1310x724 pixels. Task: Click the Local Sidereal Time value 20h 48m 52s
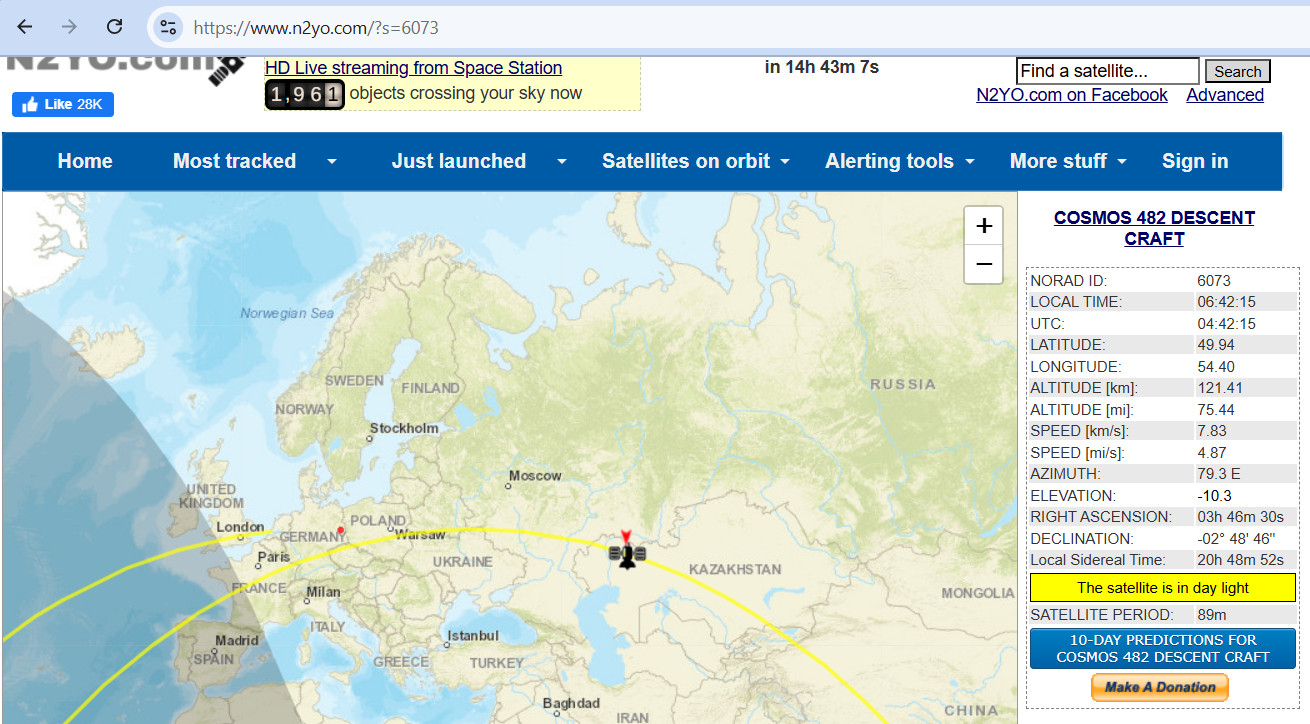pyautogui.click(x=1240, y=560)
